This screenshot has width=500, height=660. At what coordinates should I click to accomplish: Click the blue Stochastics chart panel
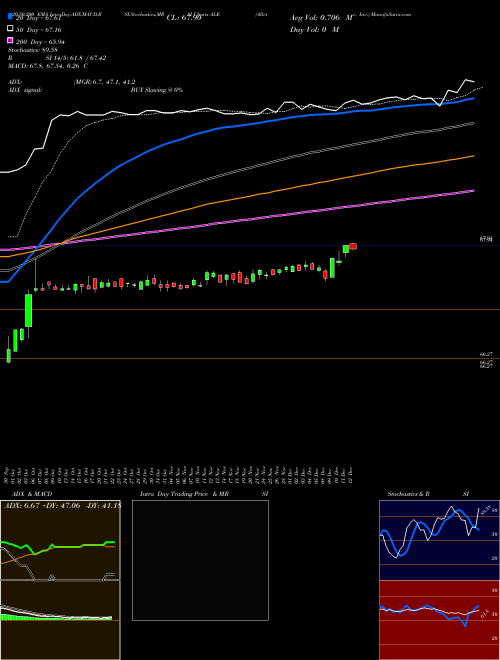(x=439, y=540)
